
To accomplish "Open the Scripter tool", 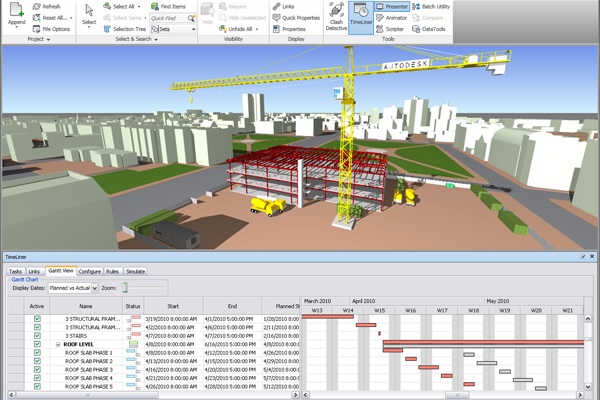I will coord(391,28).
